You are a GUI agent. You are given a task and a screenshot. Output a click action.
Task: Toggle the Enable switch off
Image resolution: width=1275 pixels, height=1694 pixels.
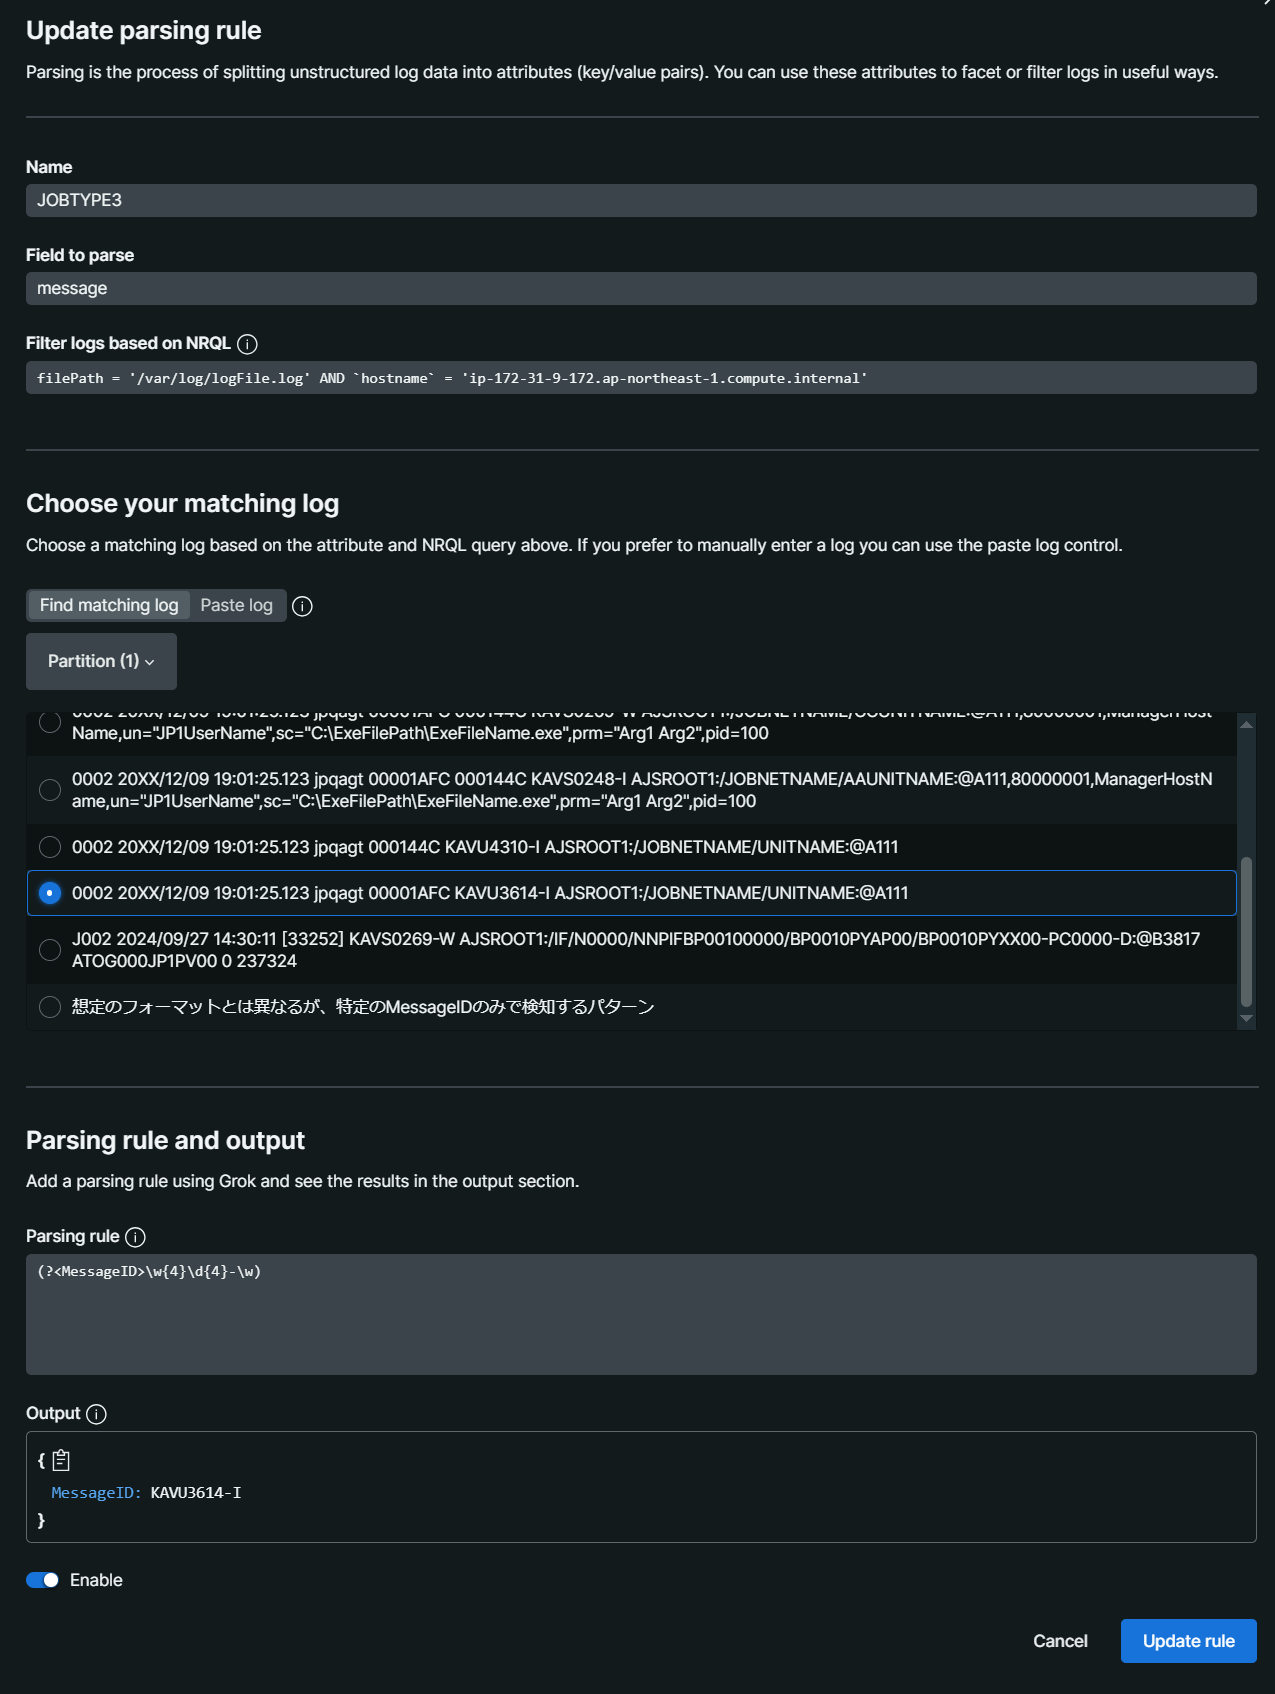42,1580
